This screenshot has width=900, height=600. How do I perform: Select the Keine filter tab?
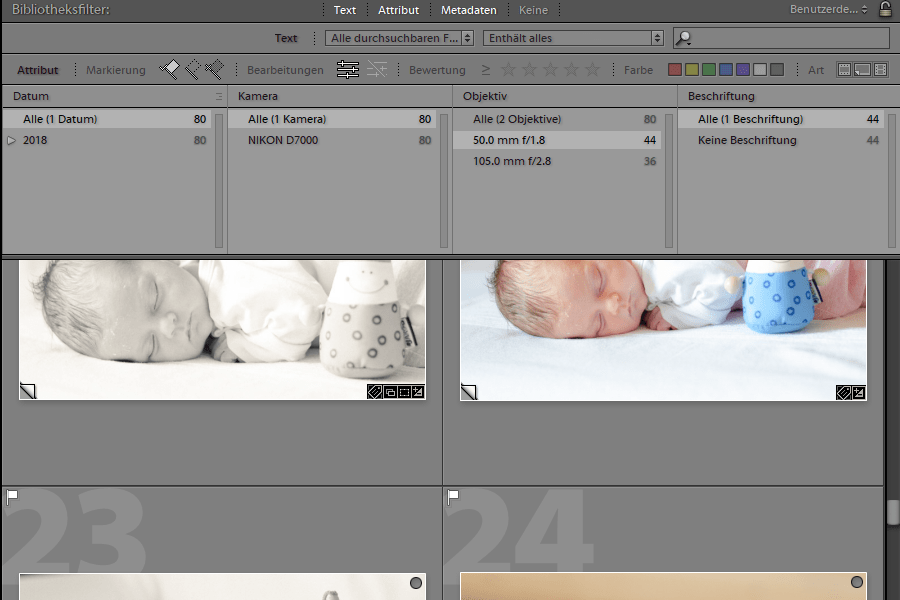pyautogui.click(x=533, y=10)
